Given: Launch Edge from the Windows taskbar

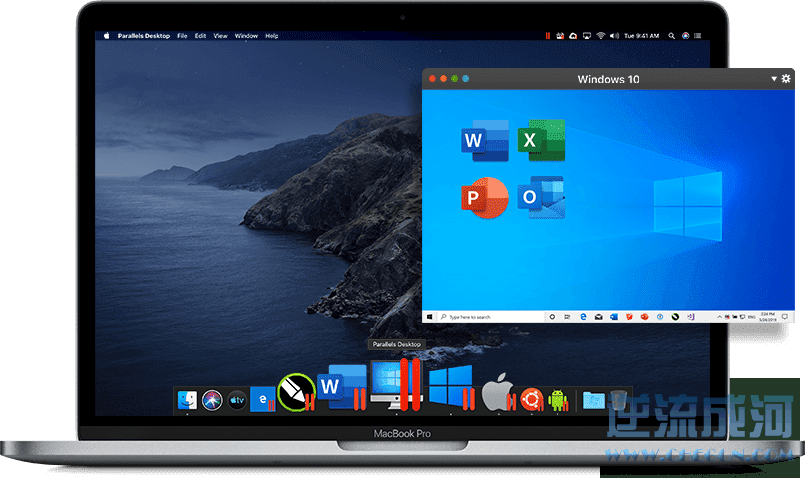Looking at the screenshot, I should tap(584, 317).
